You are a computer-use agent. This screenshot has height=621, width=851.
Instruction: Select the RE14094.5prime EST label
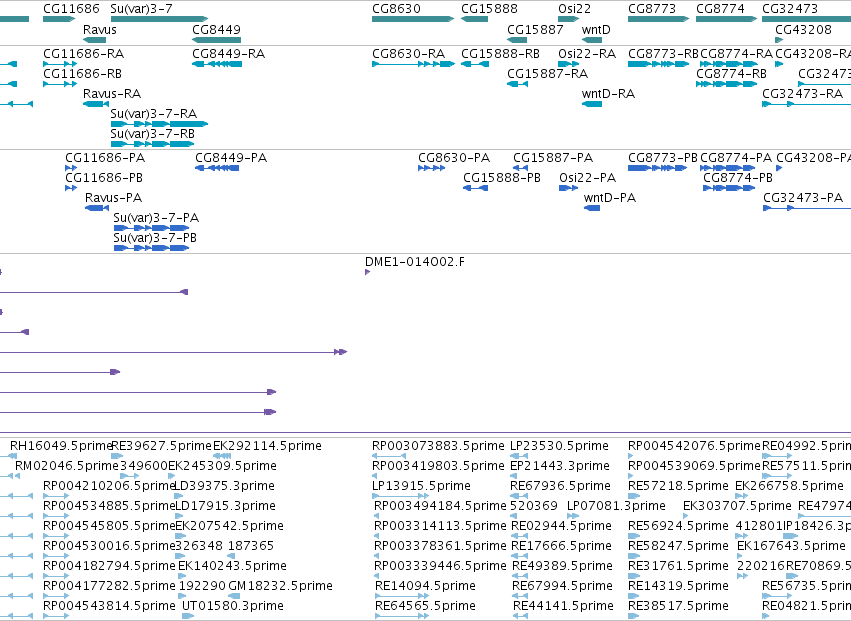point(426,586)
